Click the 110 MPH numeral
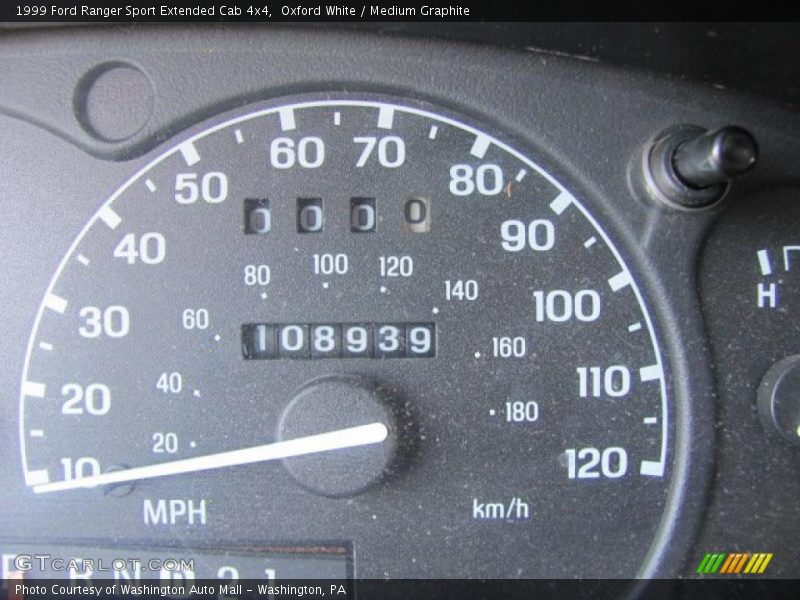Screen dimensions: 800x600 [604, 381]
